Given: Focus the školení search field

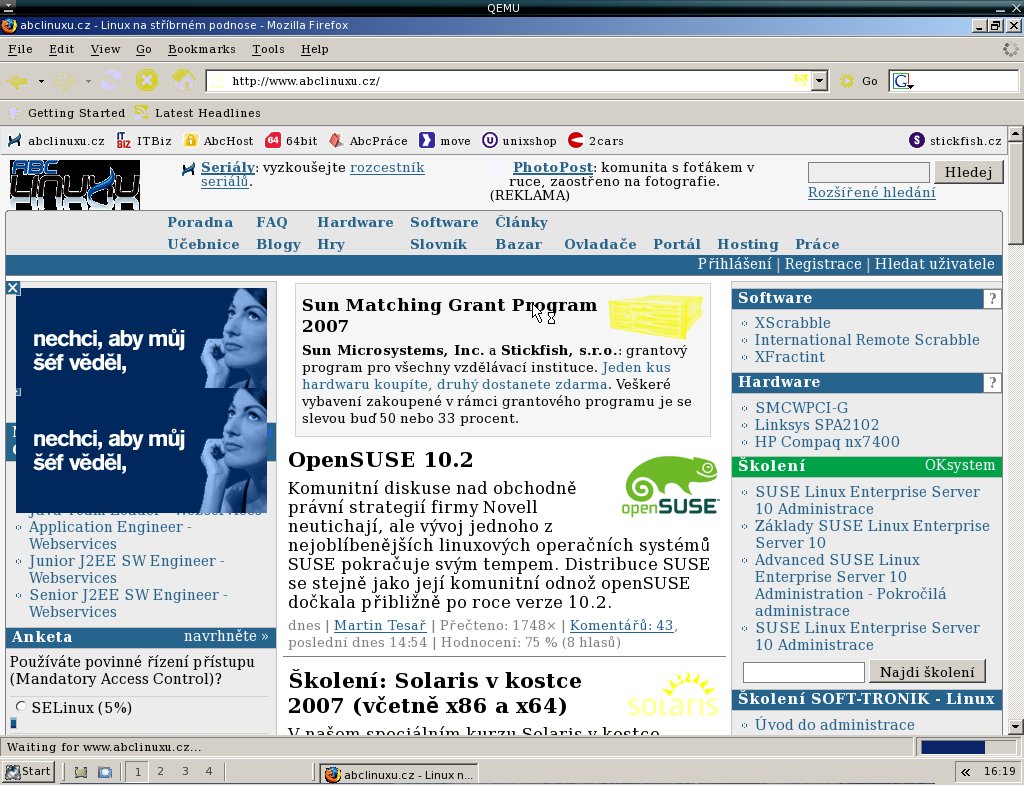Looking at the screenshot, I should click(804, 672).
